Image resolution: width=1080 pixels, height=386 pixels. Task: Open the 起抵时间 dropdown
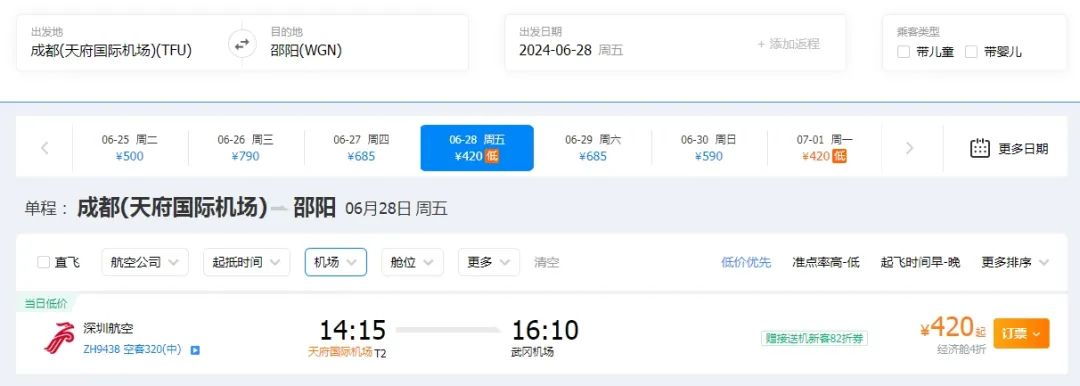[x=247, y=262]
